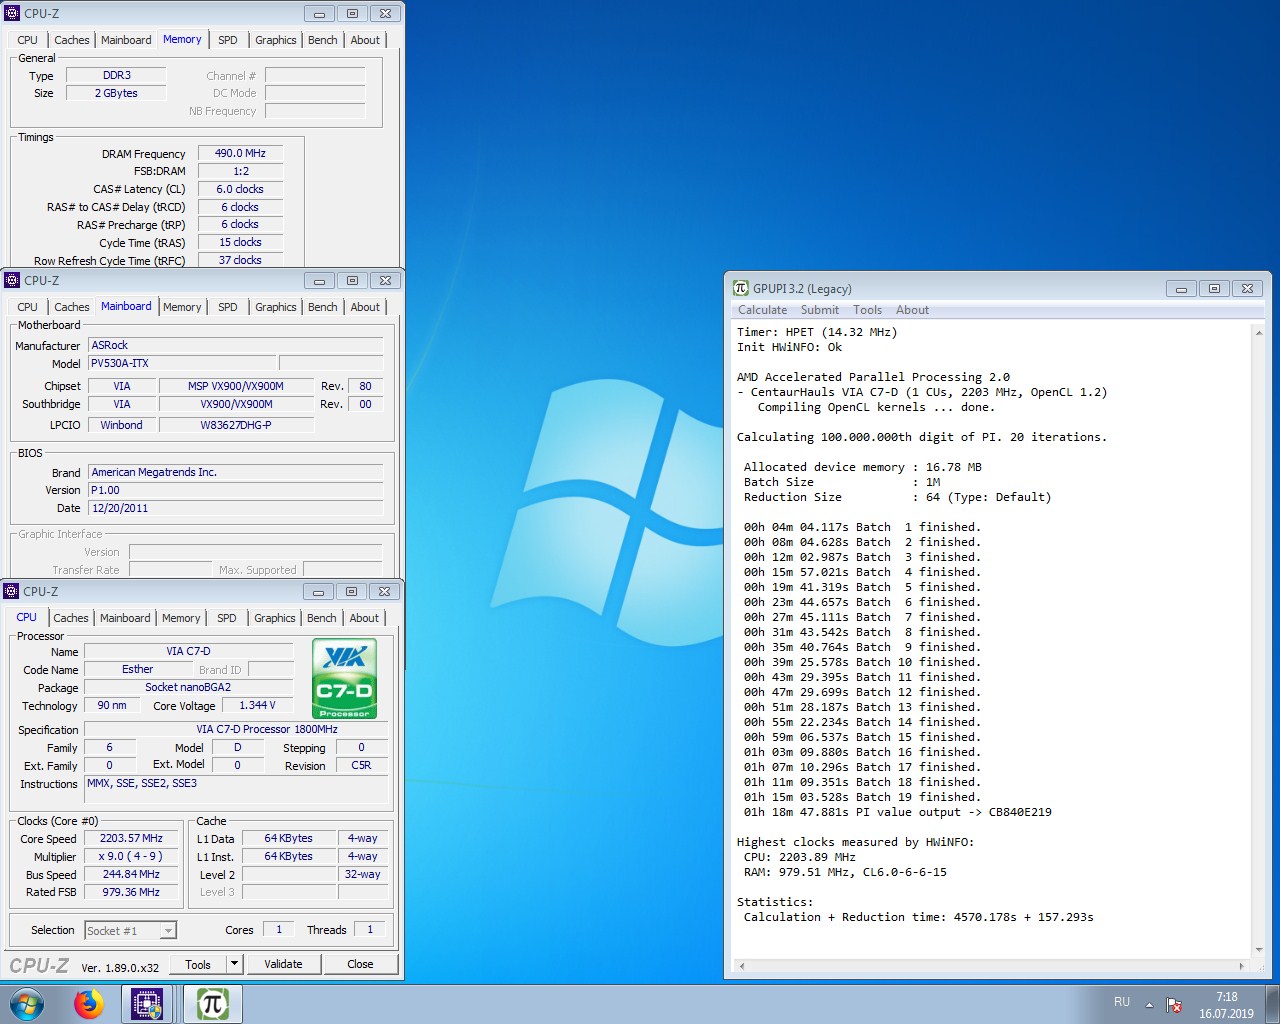Click the PV530A-ITX model field
The width and height of the screenshot is (1280, 1024).
click(x=182, y=363)
